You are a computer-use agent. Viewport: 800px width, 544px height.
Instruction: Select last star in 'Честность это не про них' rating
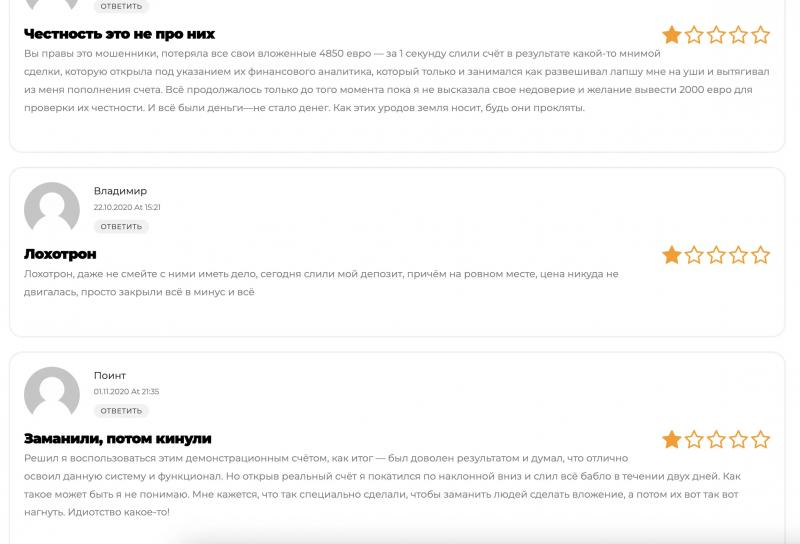(x=760, y=35)
